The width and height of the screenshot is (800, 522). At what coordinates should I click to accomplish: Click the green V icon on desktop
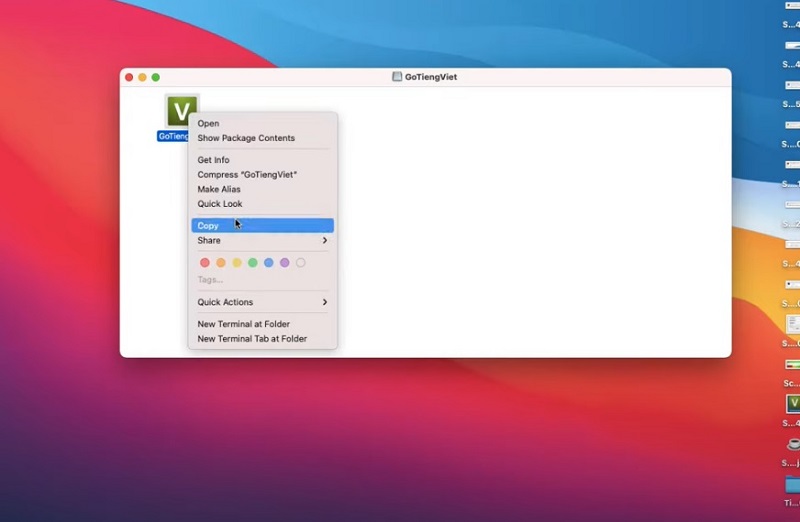click(x=792, y=403)
